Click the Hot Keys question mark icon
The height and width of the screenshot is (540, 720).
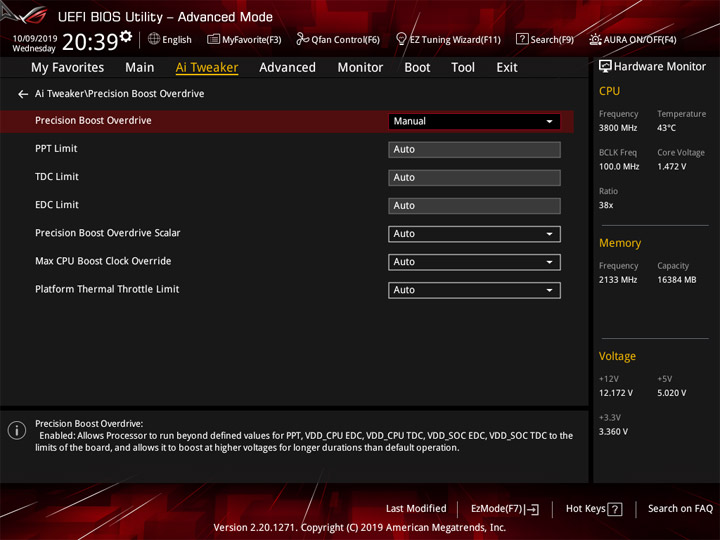614,509
